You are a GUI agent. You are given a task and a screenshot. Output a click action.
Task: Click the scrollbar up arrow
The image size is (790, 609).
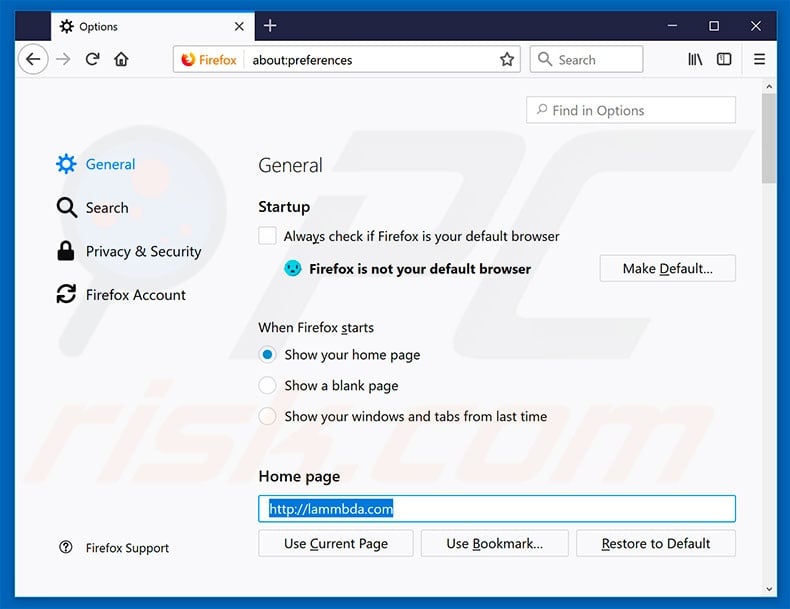point(769,87)
